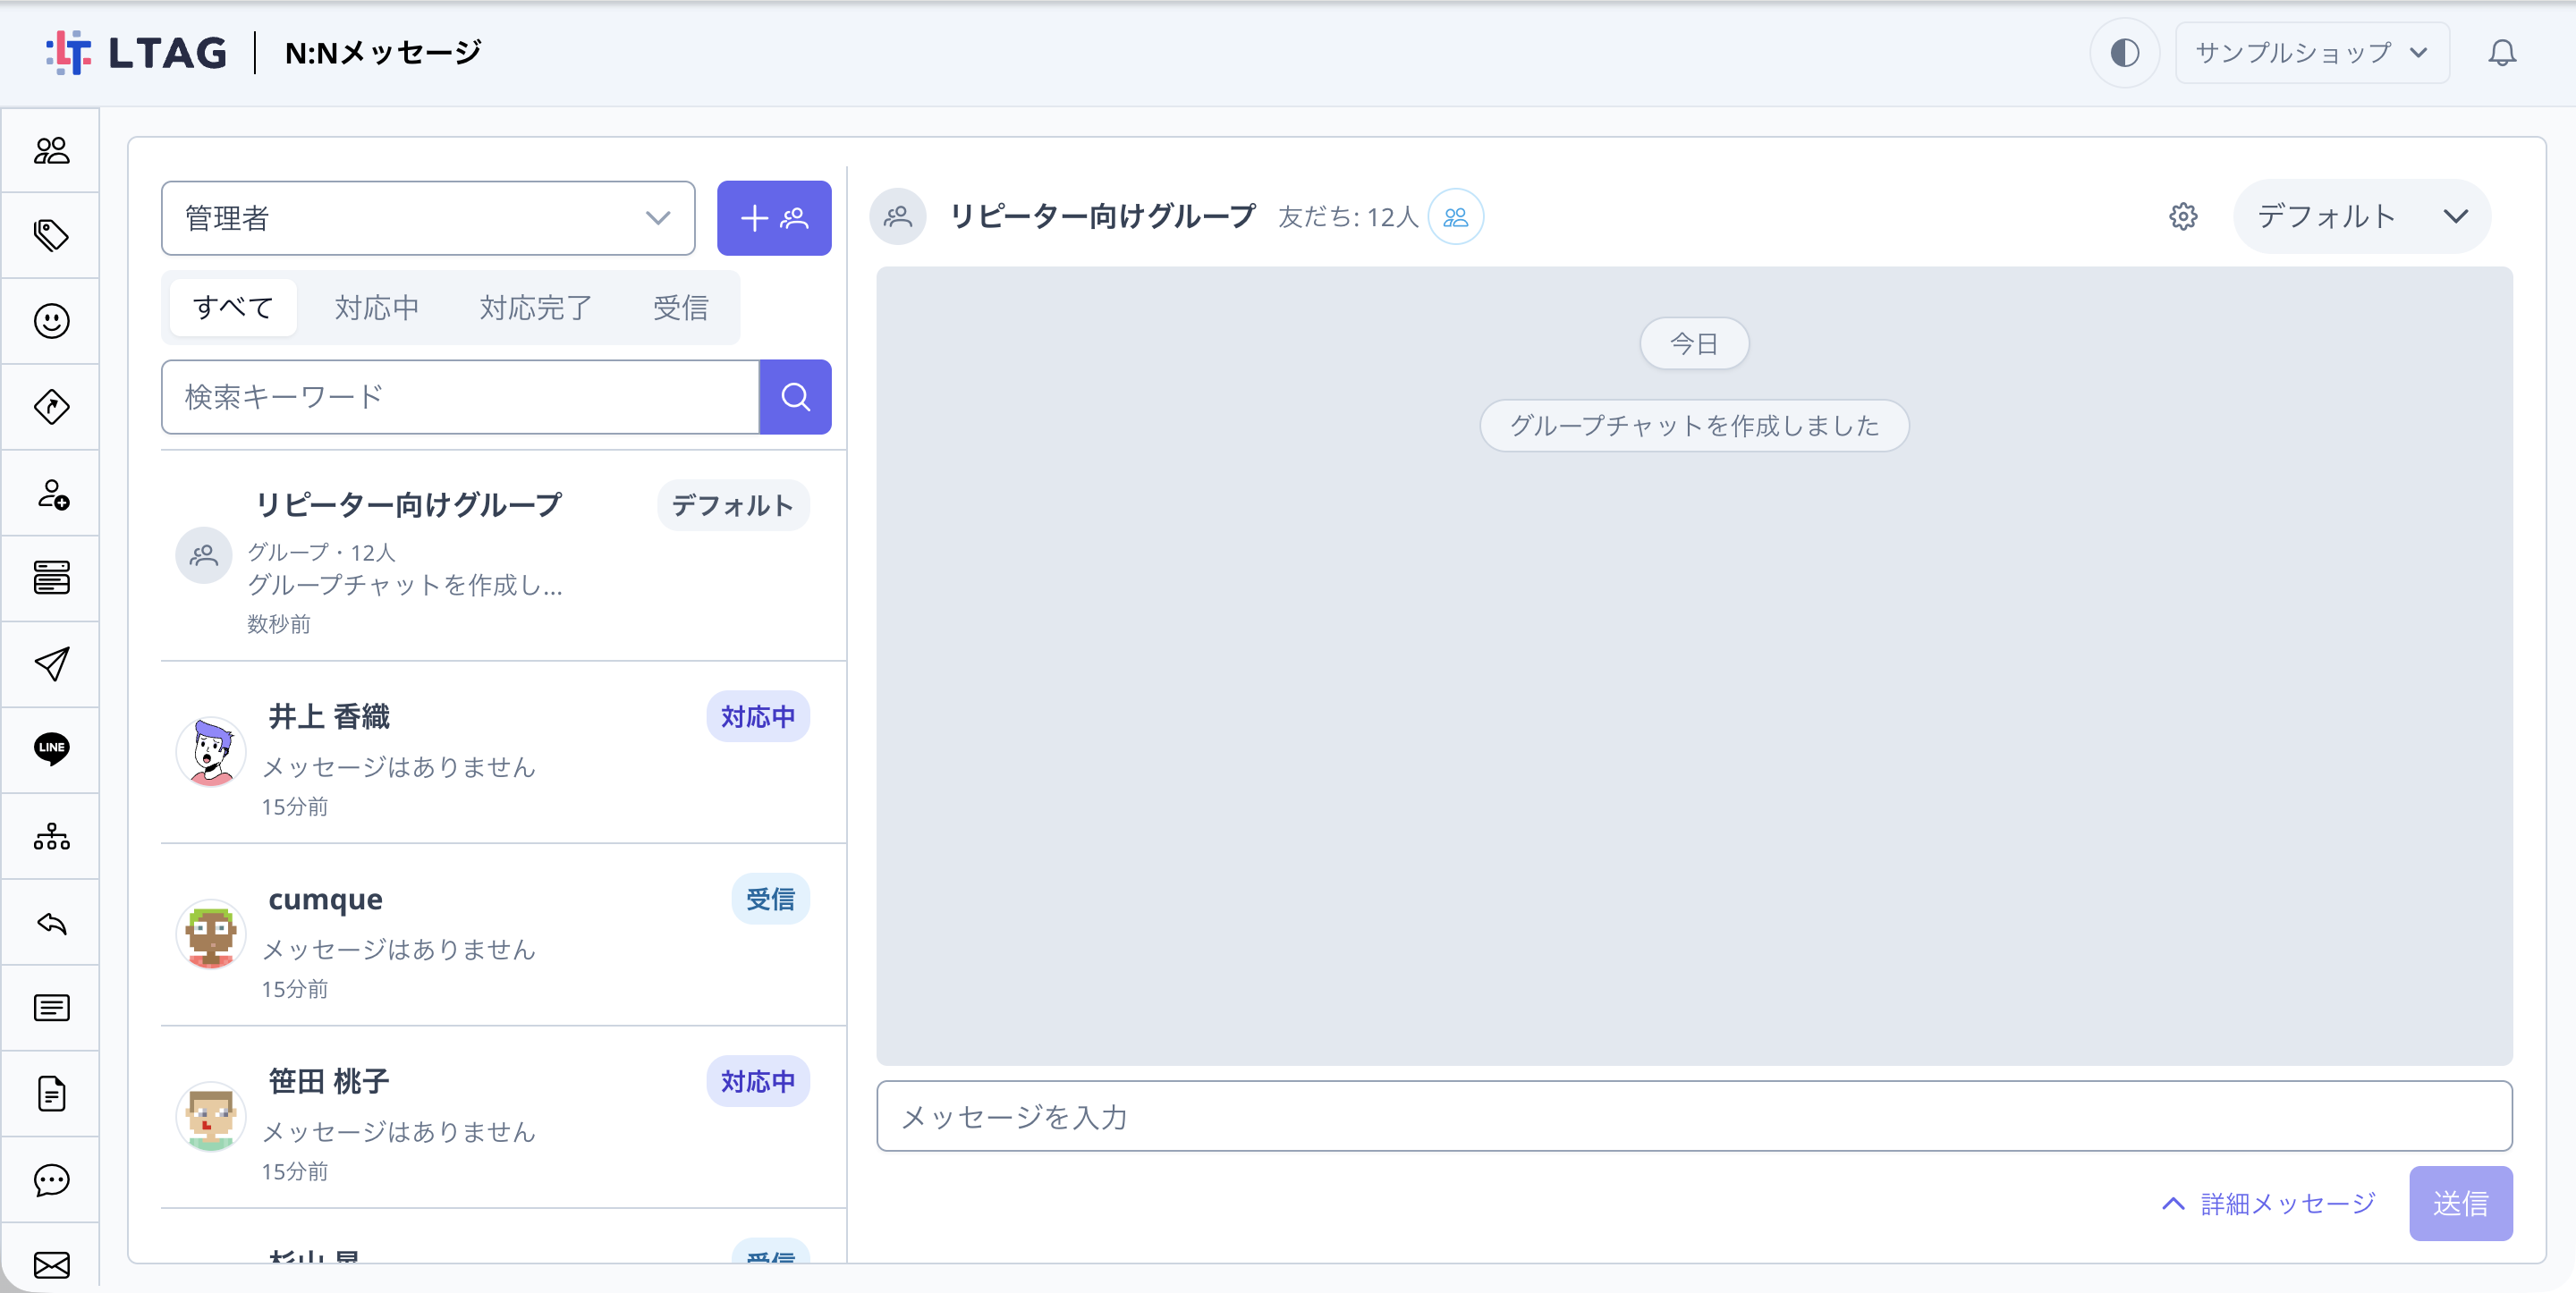Expand the 管理者 dropdown

tap(428, 218)
